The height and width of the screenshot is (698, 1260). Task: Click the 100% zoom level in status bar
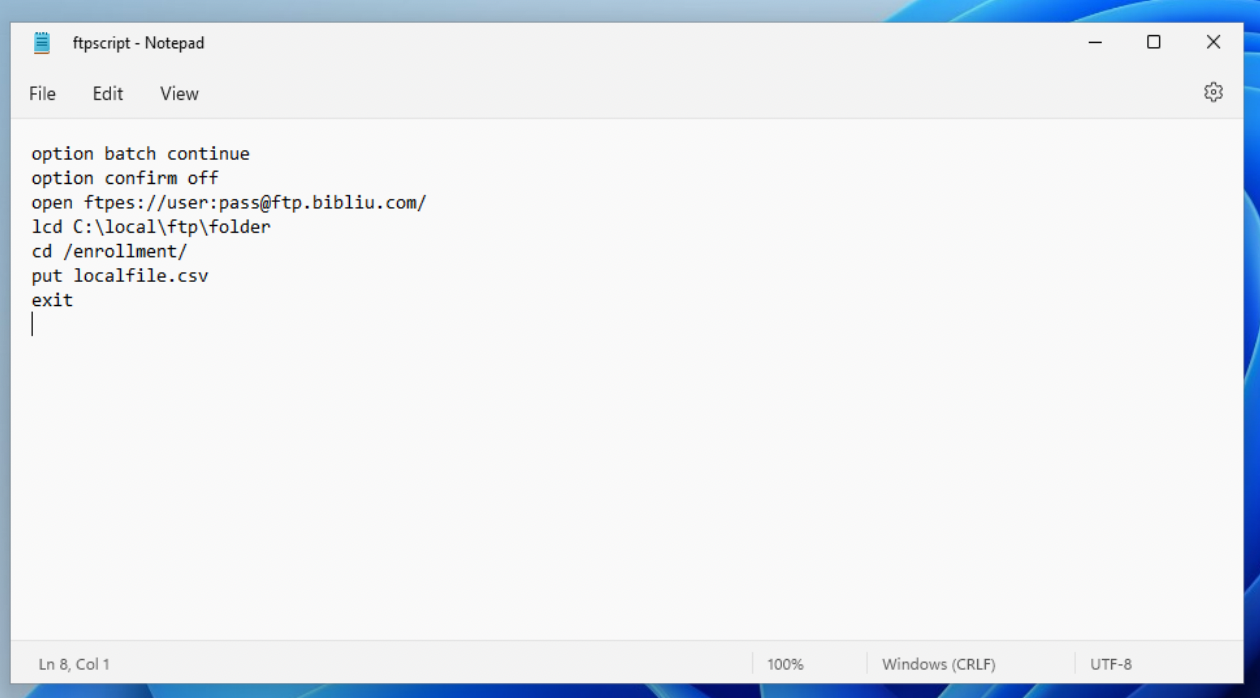[x=785, y=664]
